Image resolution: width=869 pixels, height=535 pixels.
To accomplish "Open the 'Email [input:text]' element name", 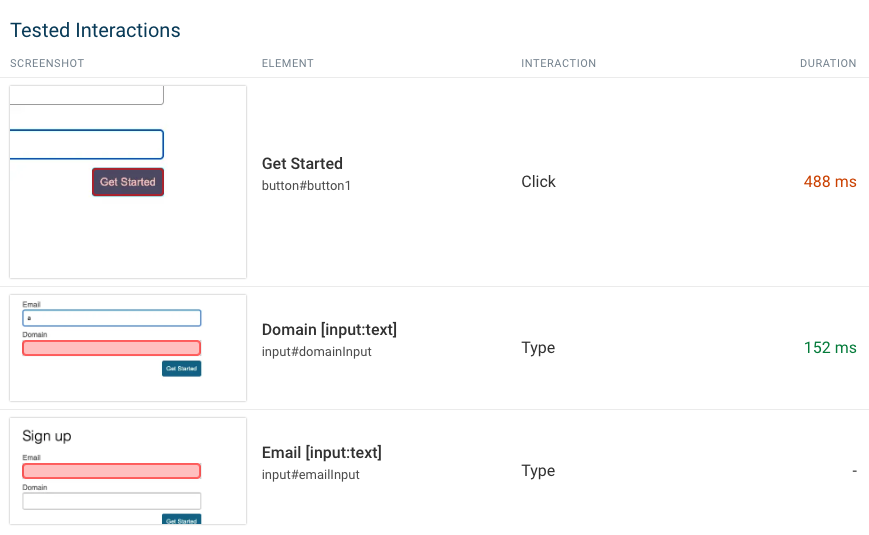I will tap(321, 453).
